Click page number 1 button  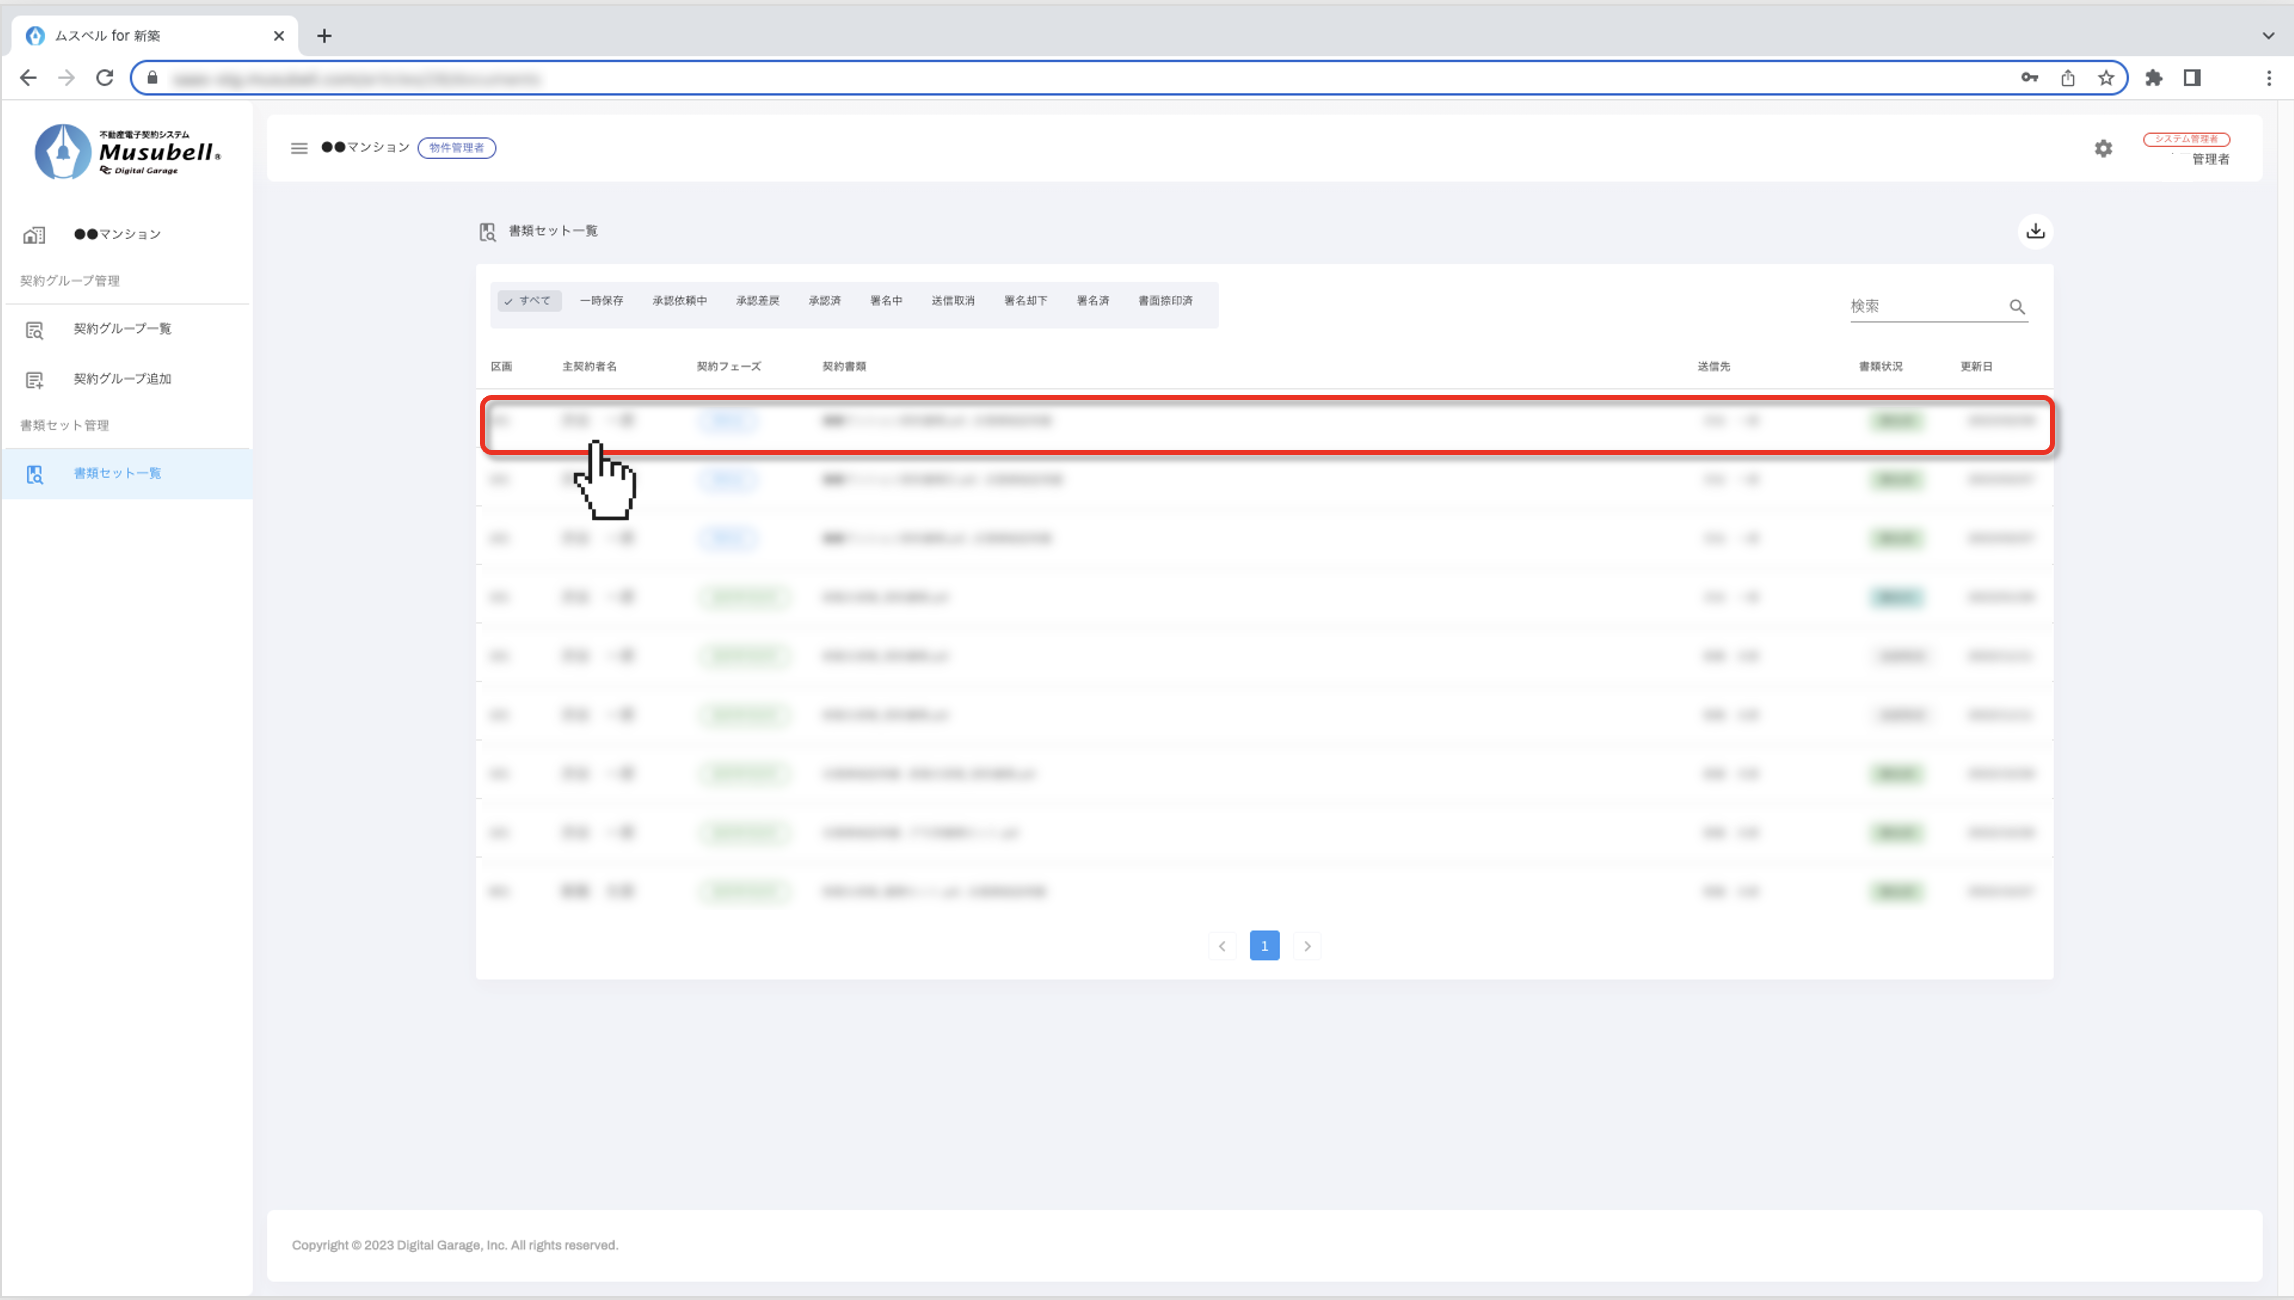pyautogui.click(x=1264, y=946)
